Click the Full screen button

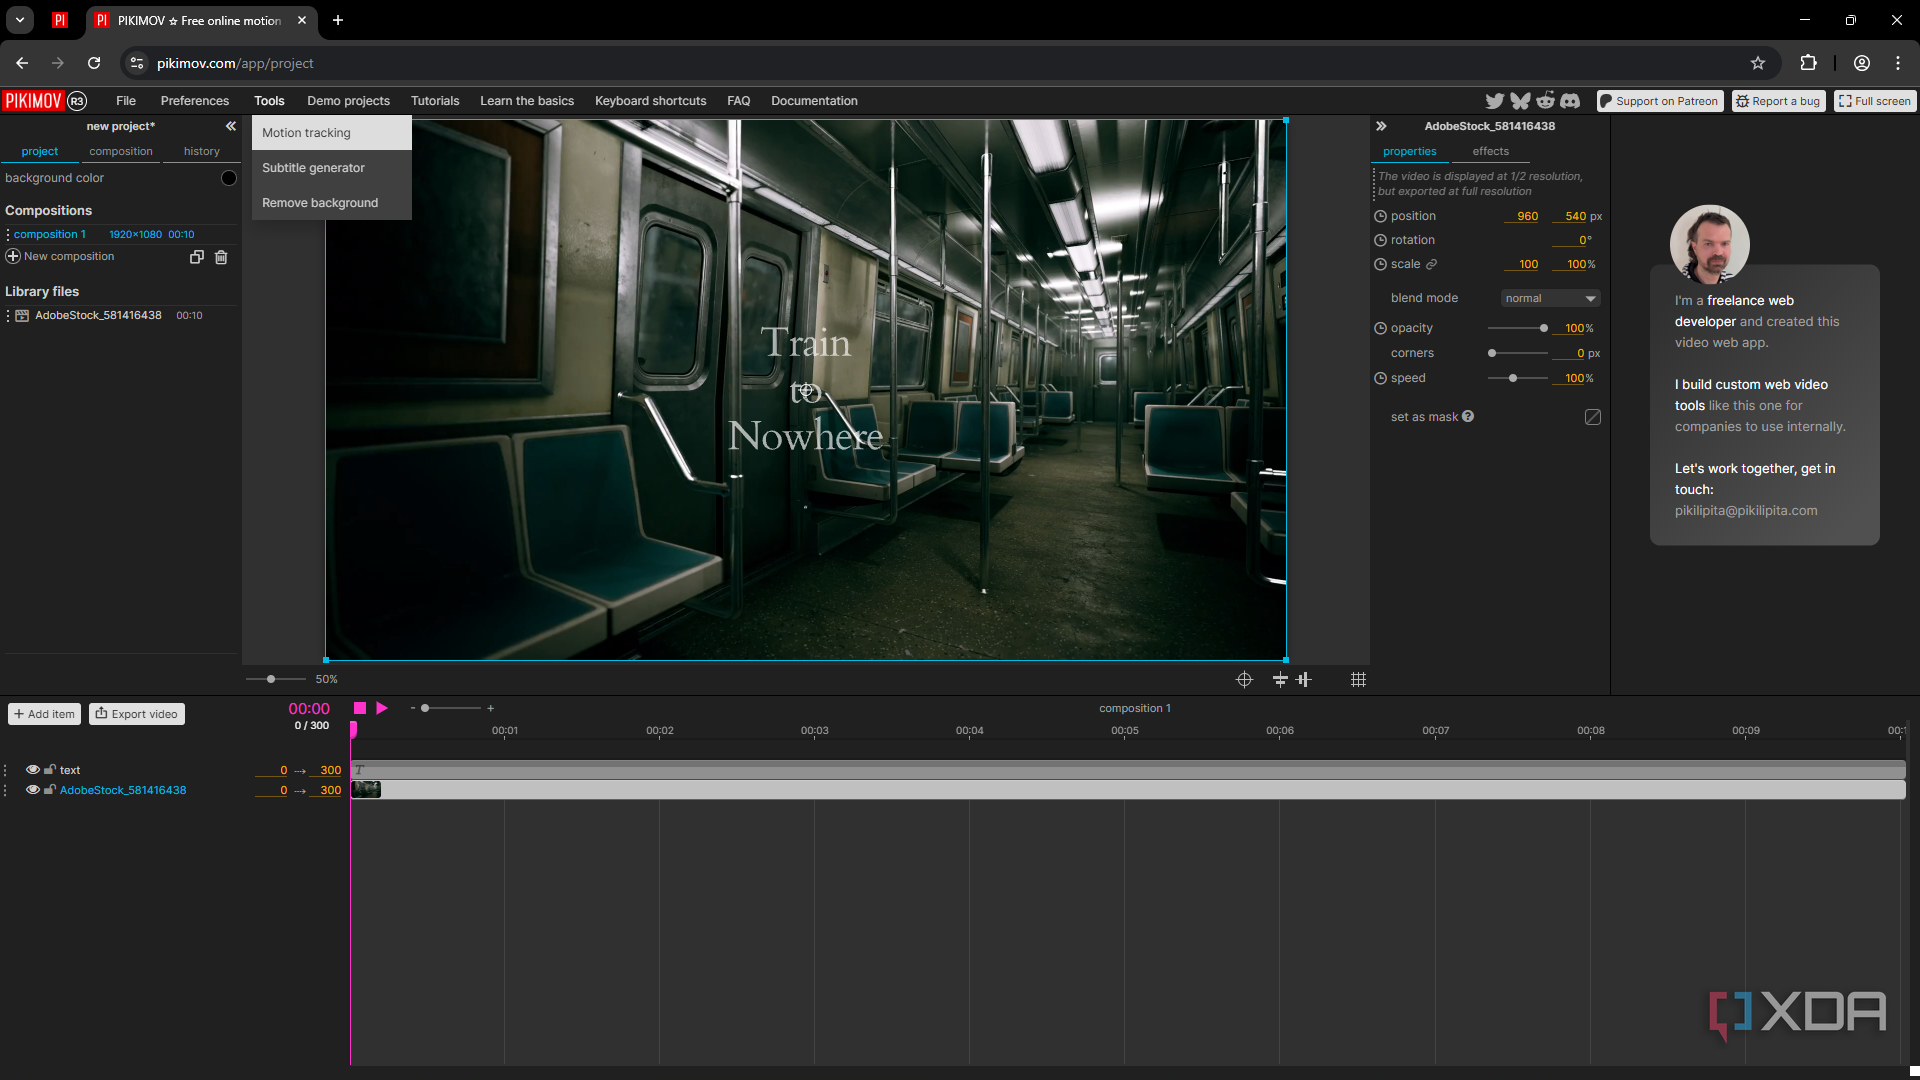pyautogui.click(x=1875, y=101)
